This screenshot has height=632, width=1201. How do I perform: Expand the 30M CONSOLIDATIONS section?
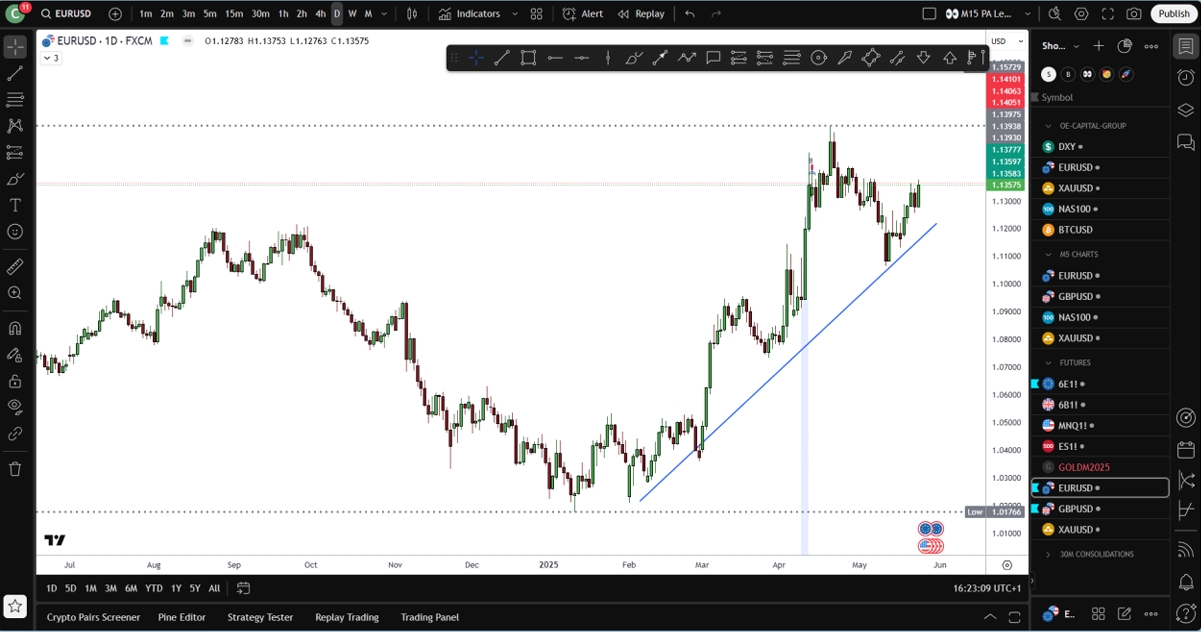click(x=1048, y=554)
